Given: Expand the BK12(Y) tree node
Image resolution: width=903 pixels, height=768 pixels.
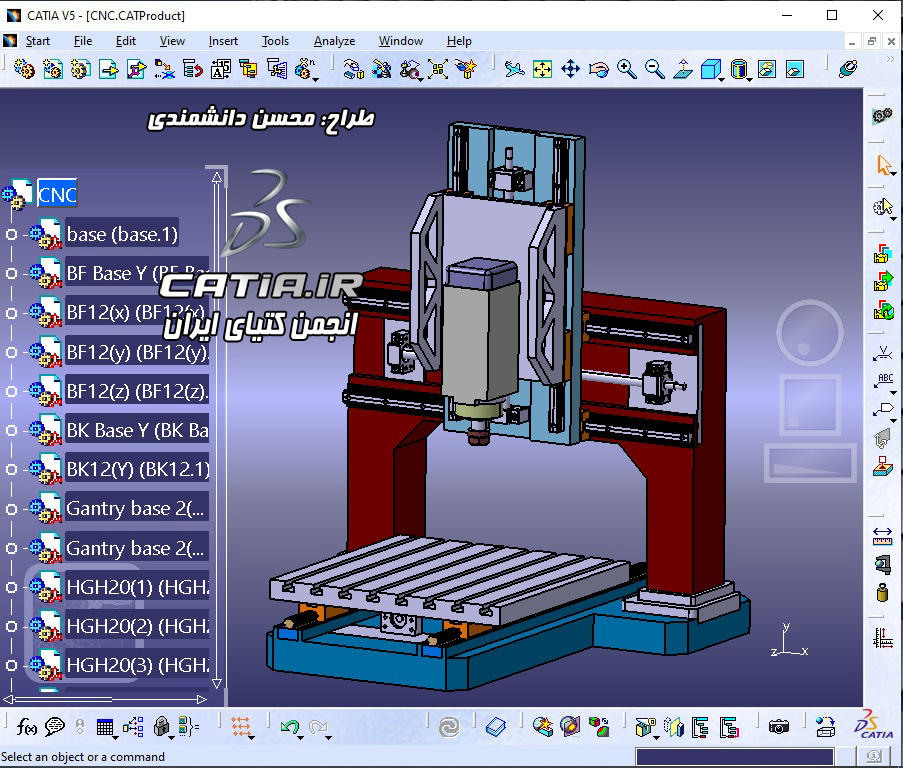Looking at the screenshot, I should pyautogui.click(x=11, y=469).
